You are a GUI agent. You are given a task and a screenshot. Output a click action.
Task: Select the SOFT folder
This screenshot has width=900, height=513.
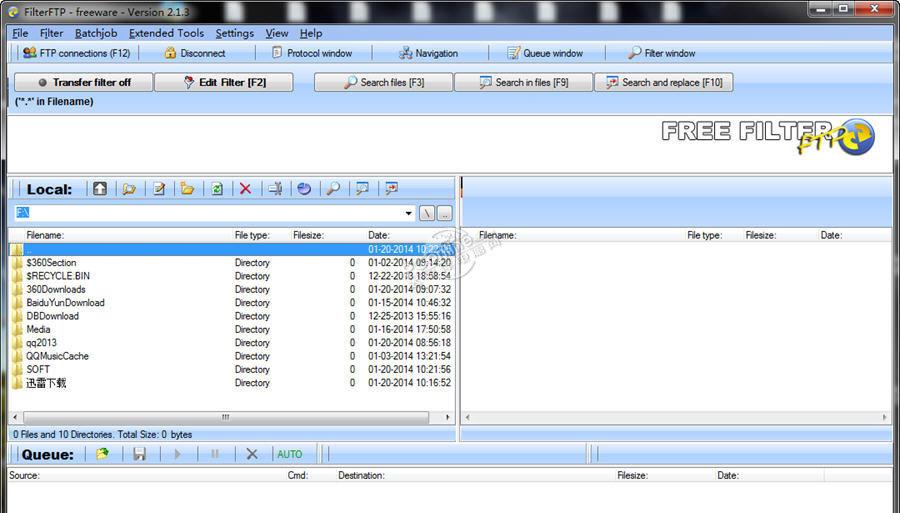point(38,369)
